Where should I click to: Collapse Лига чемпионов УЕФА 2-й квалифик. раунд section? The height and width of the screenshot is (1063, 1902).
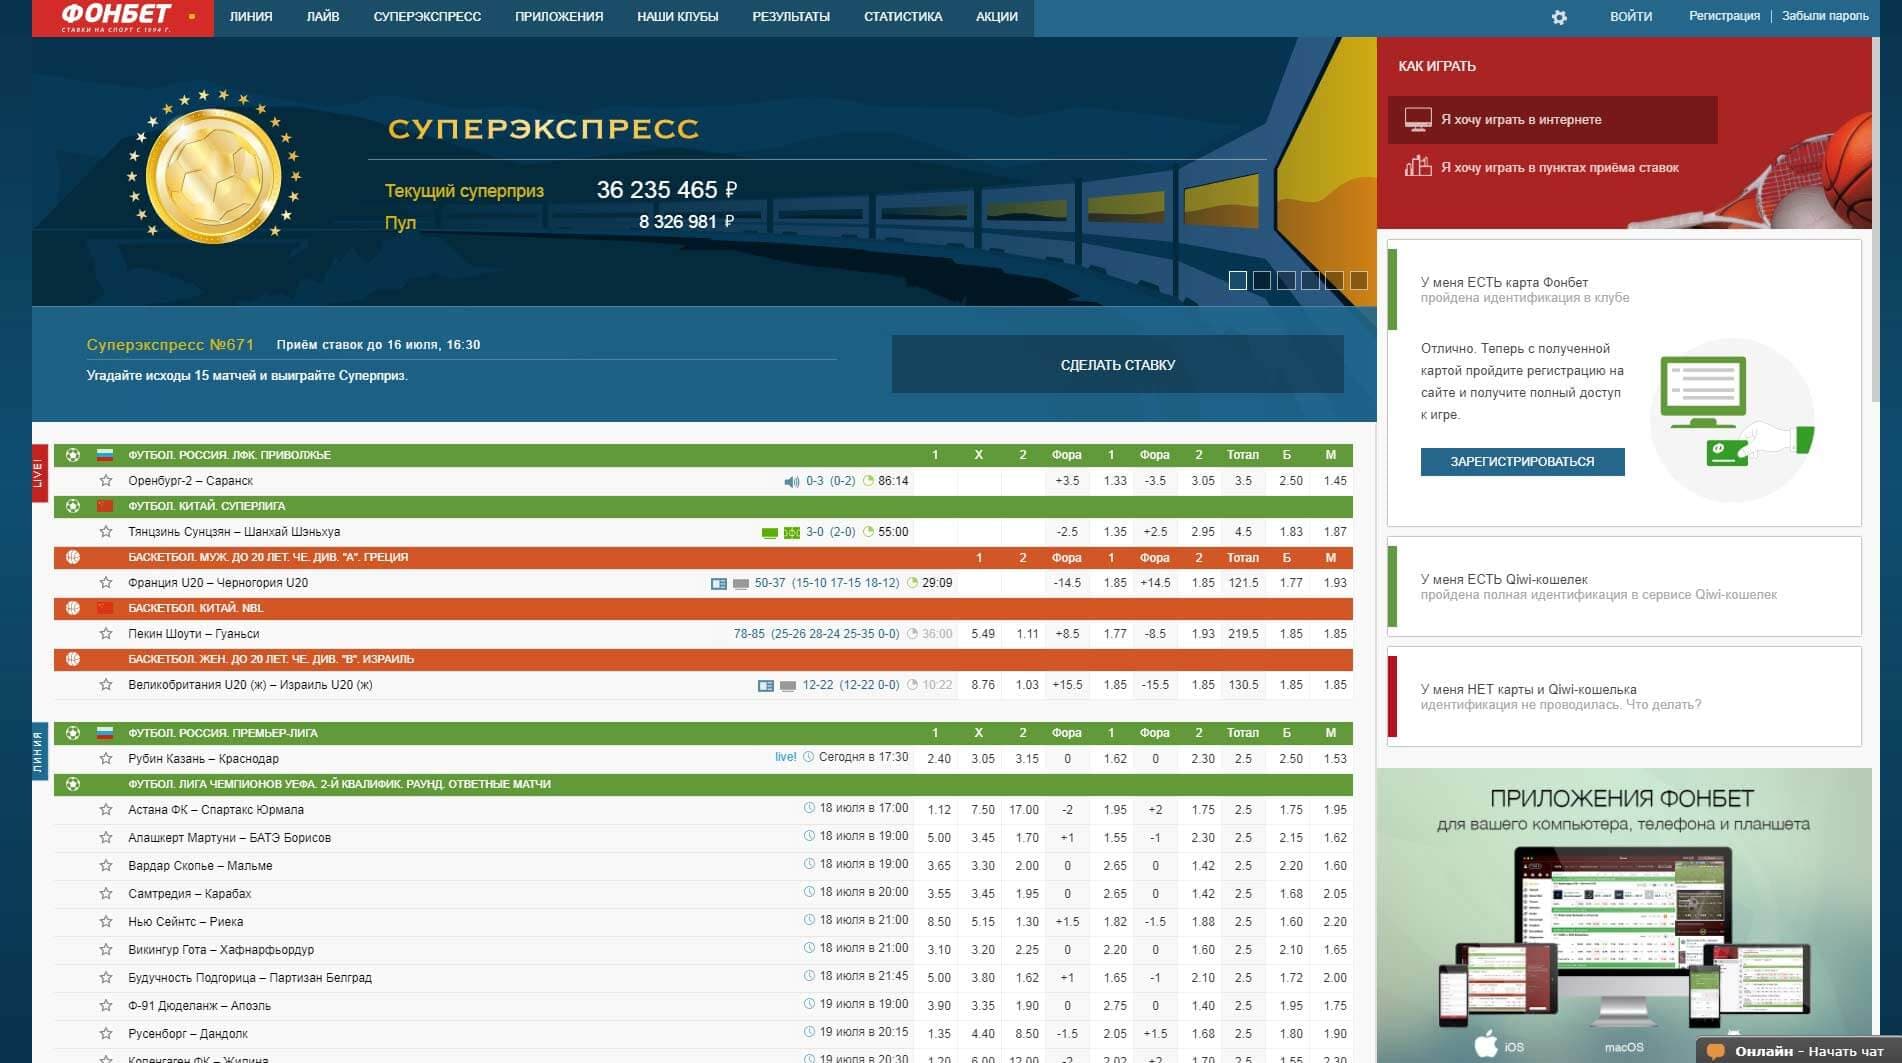click(703, 784)
